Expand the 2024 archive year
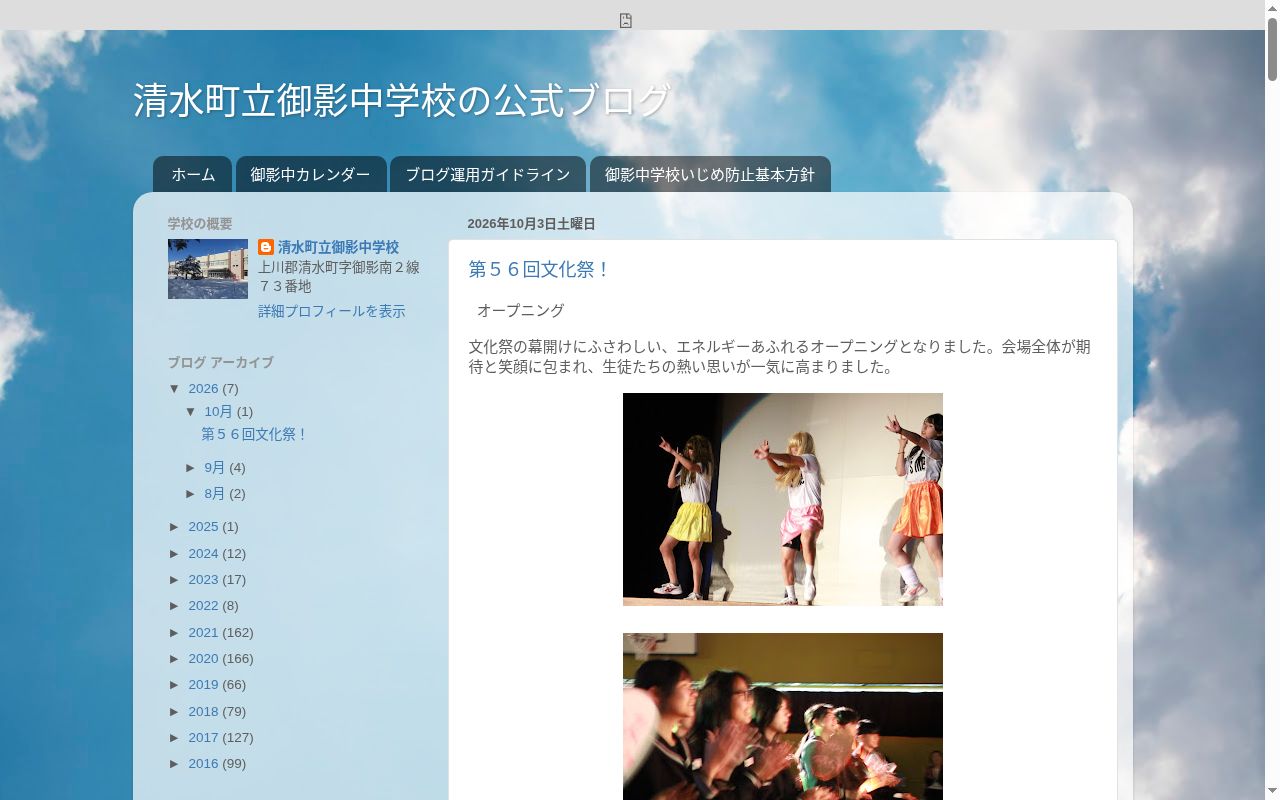This screenshot has height=800, width=1280. 176,554
